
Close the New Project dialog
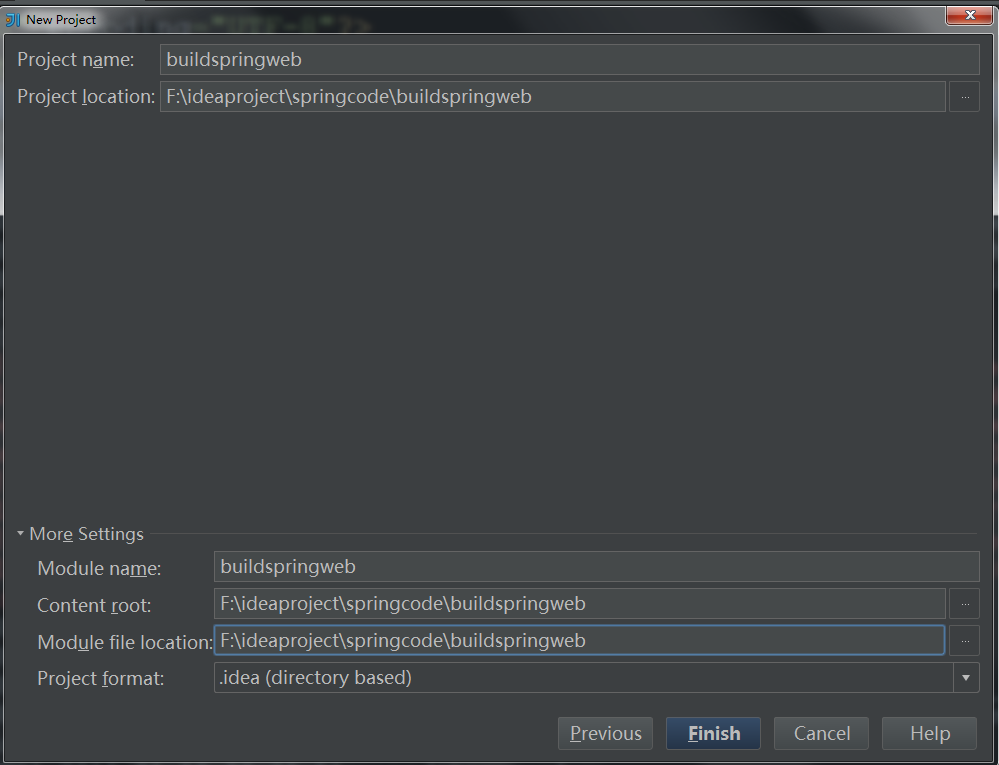click(x=968, y=15)
